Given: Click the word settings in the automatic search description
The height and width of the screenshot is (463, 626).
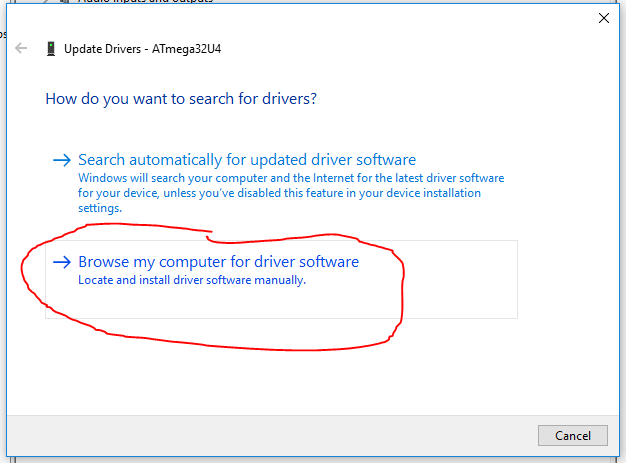Looking at the screenshot, I should [99, 208].
